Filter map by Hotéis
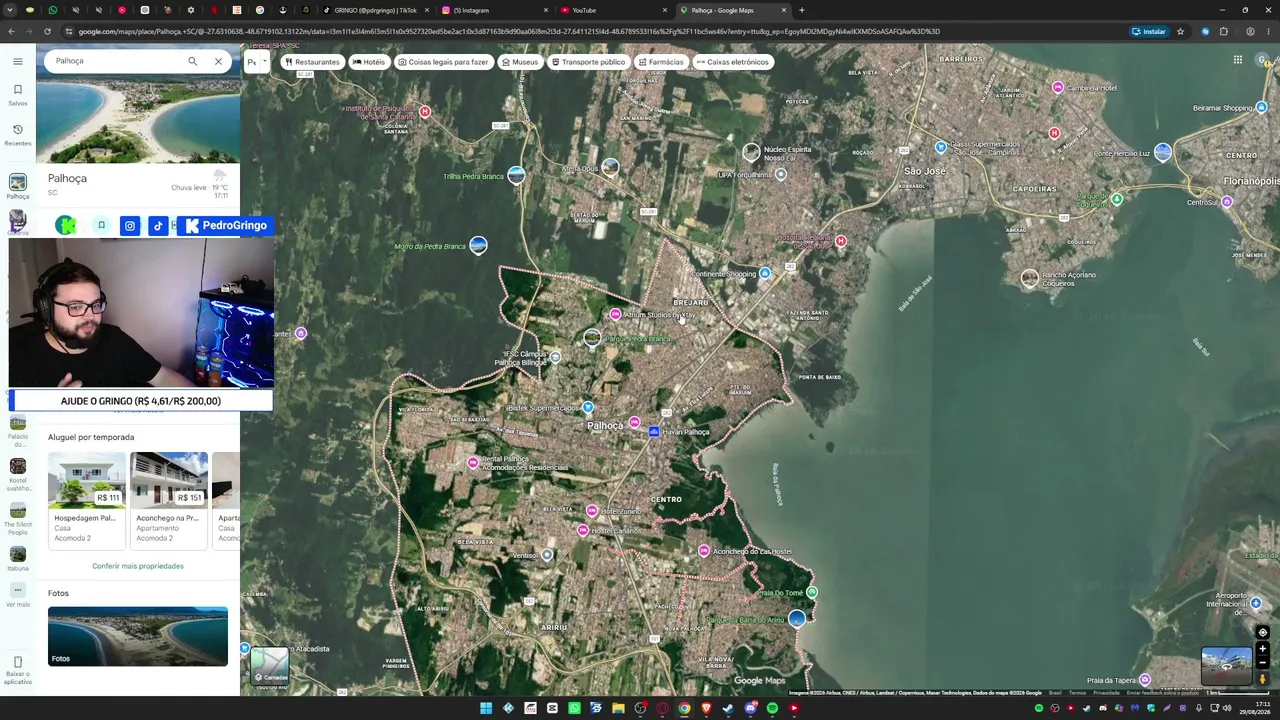This screenshot has width=1280, height=720. [368, 62]
